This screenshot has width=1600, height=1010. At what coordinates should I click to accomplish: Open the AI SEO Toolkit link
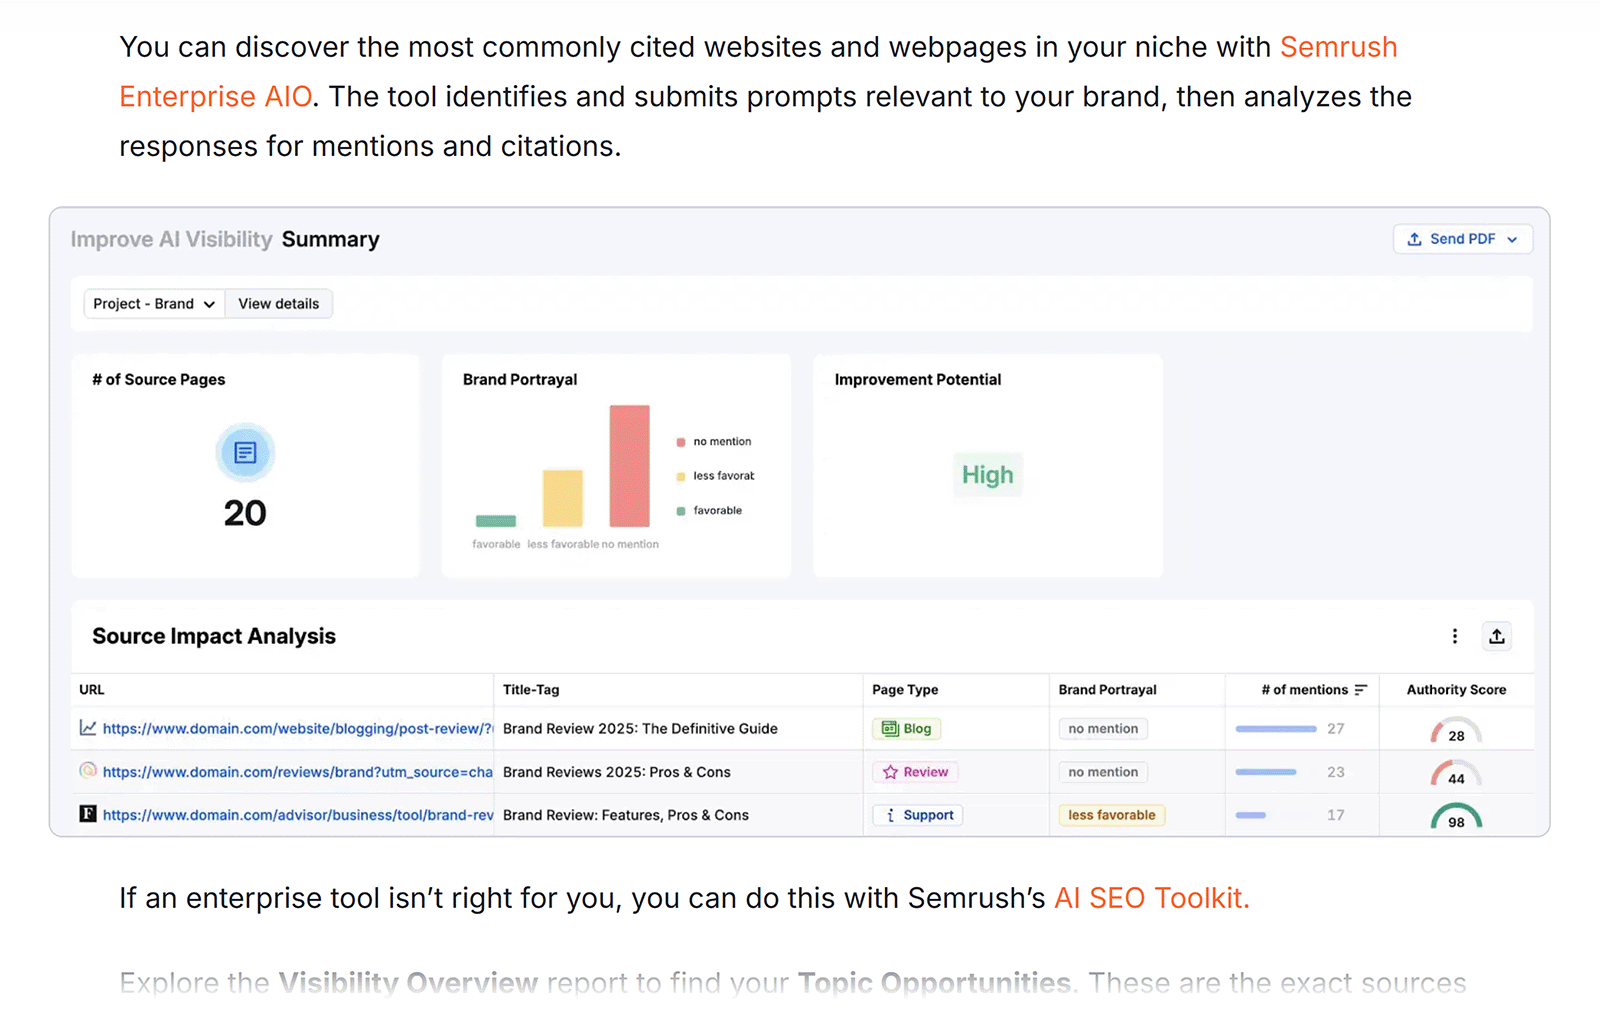pos(1148,898)
